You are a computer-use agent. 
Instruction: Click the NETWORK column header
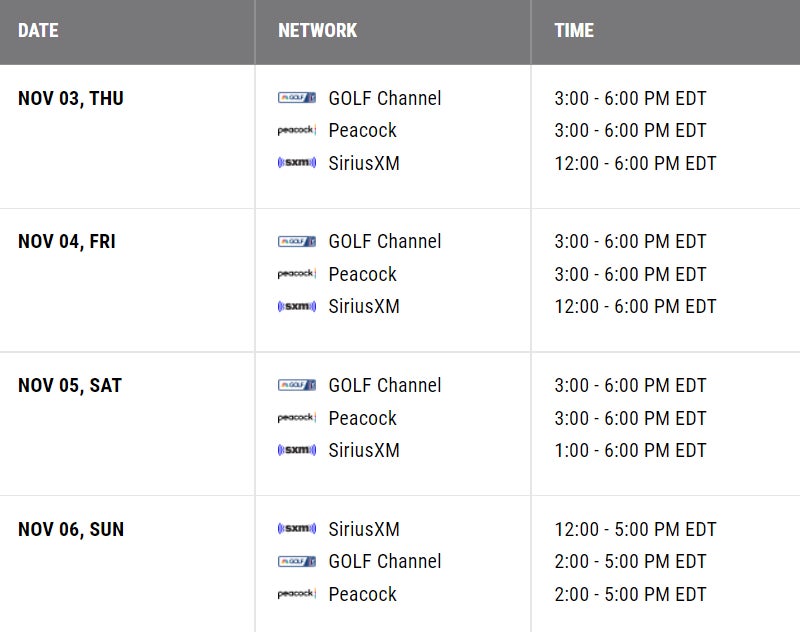click(317, 31)
